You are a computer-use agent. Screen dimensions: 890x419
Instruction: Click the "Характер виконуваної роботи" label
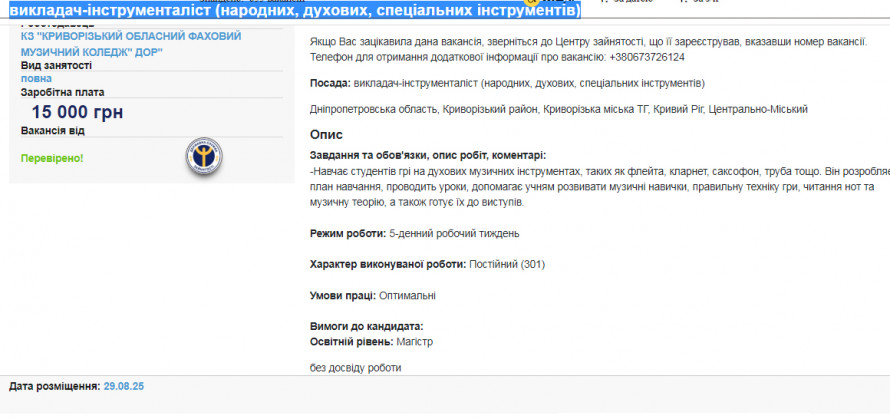pyautogui.click(x=388, y=264)
